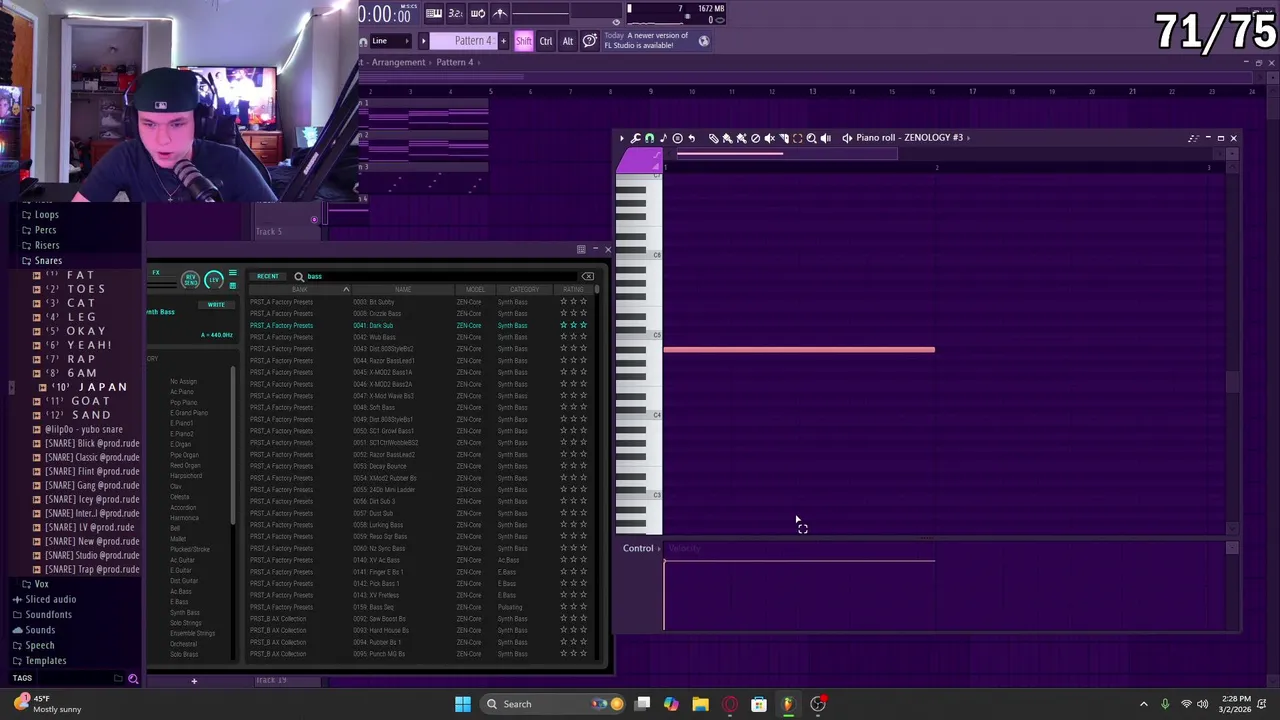Open ZENOLOGY hamburger menu icon
The image size is (1280, 720).
pyautogui.click(x=233, y=273)
